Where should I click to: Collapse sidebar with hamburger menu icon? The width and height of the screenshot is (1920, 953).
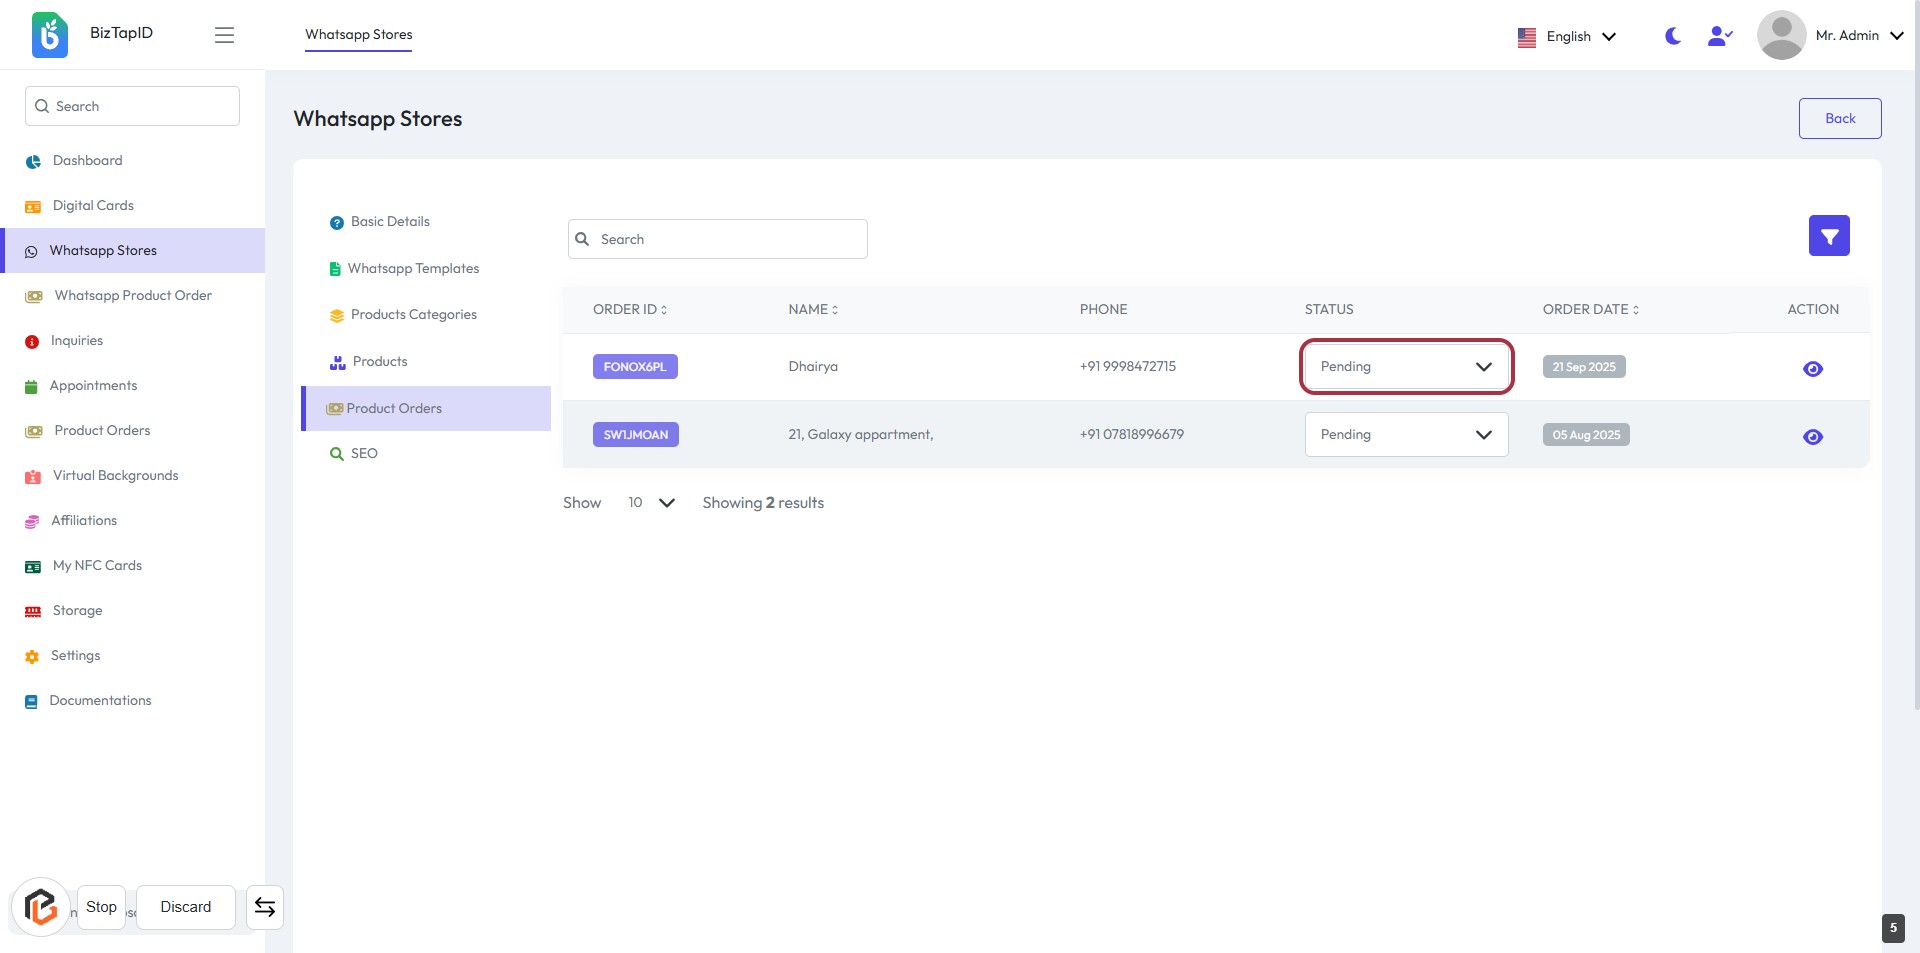coord(224,35)
